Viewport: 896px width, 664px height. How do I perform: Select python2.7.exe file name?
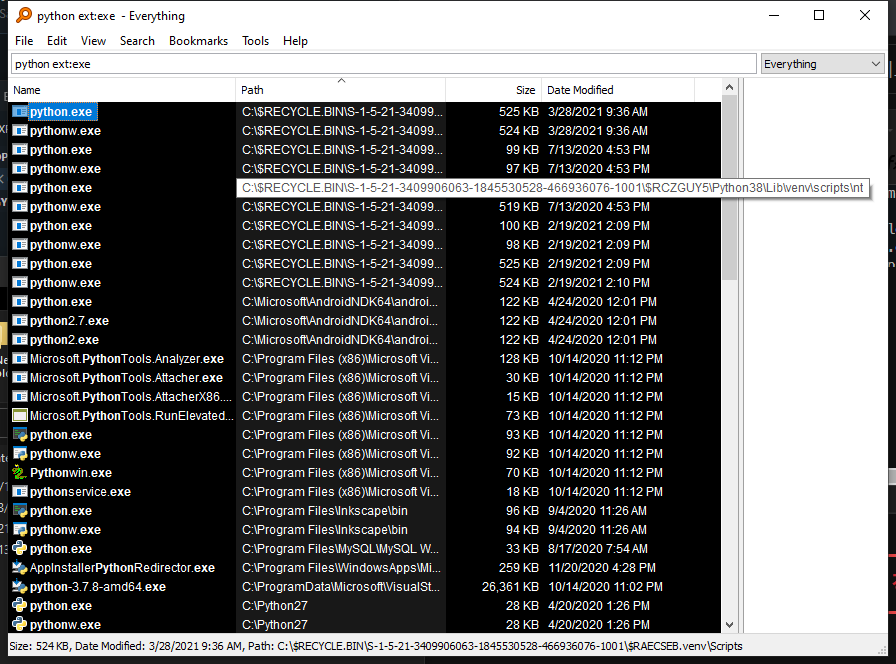point(69,321)
